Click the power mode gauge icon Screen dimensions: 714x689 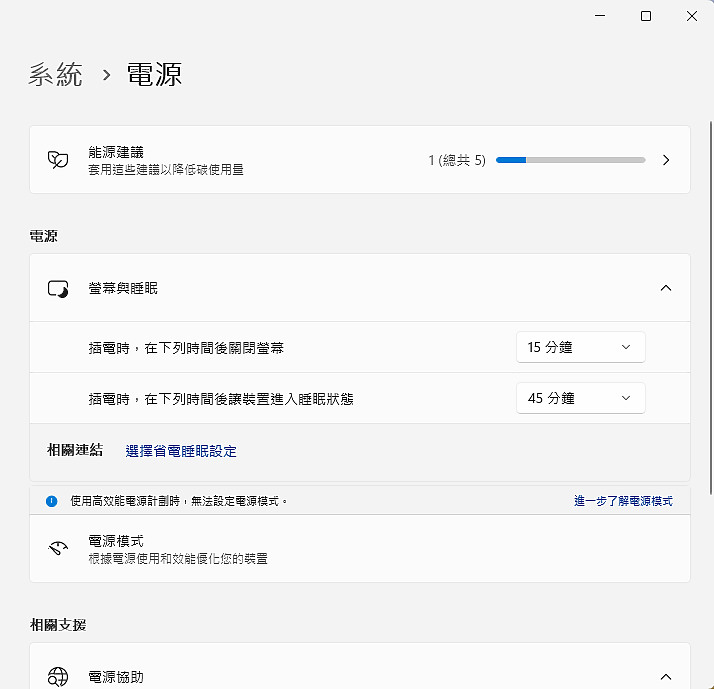[58, 548]
